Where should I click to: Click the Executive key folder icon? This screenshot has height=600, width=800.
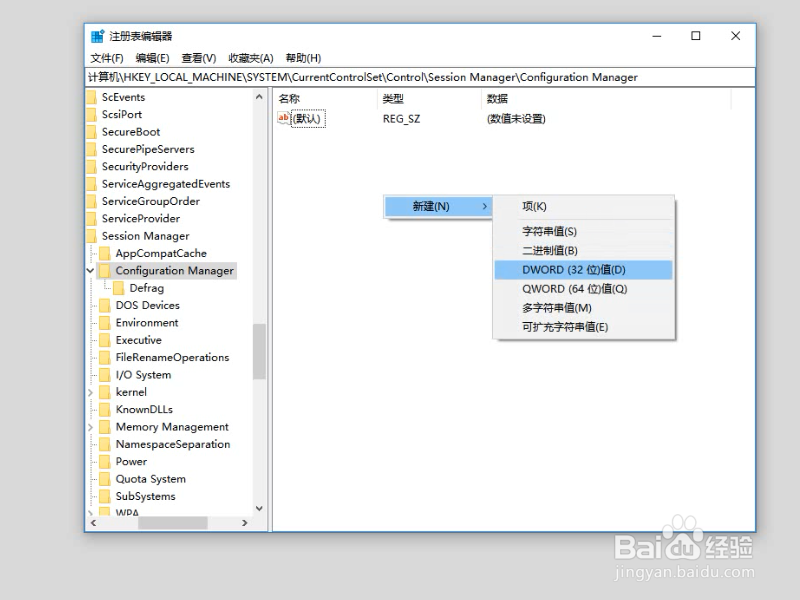[x=105, y=340]
